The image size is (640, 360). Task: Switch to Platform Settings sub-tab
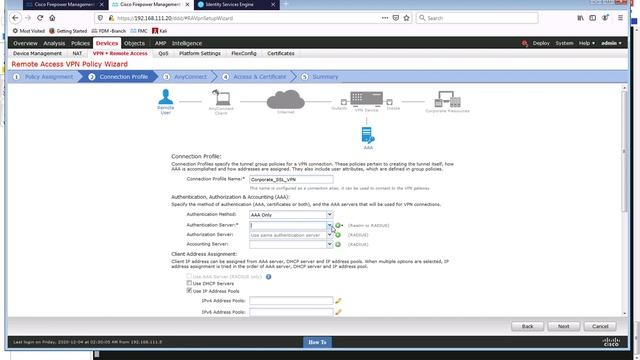point(200,53)
